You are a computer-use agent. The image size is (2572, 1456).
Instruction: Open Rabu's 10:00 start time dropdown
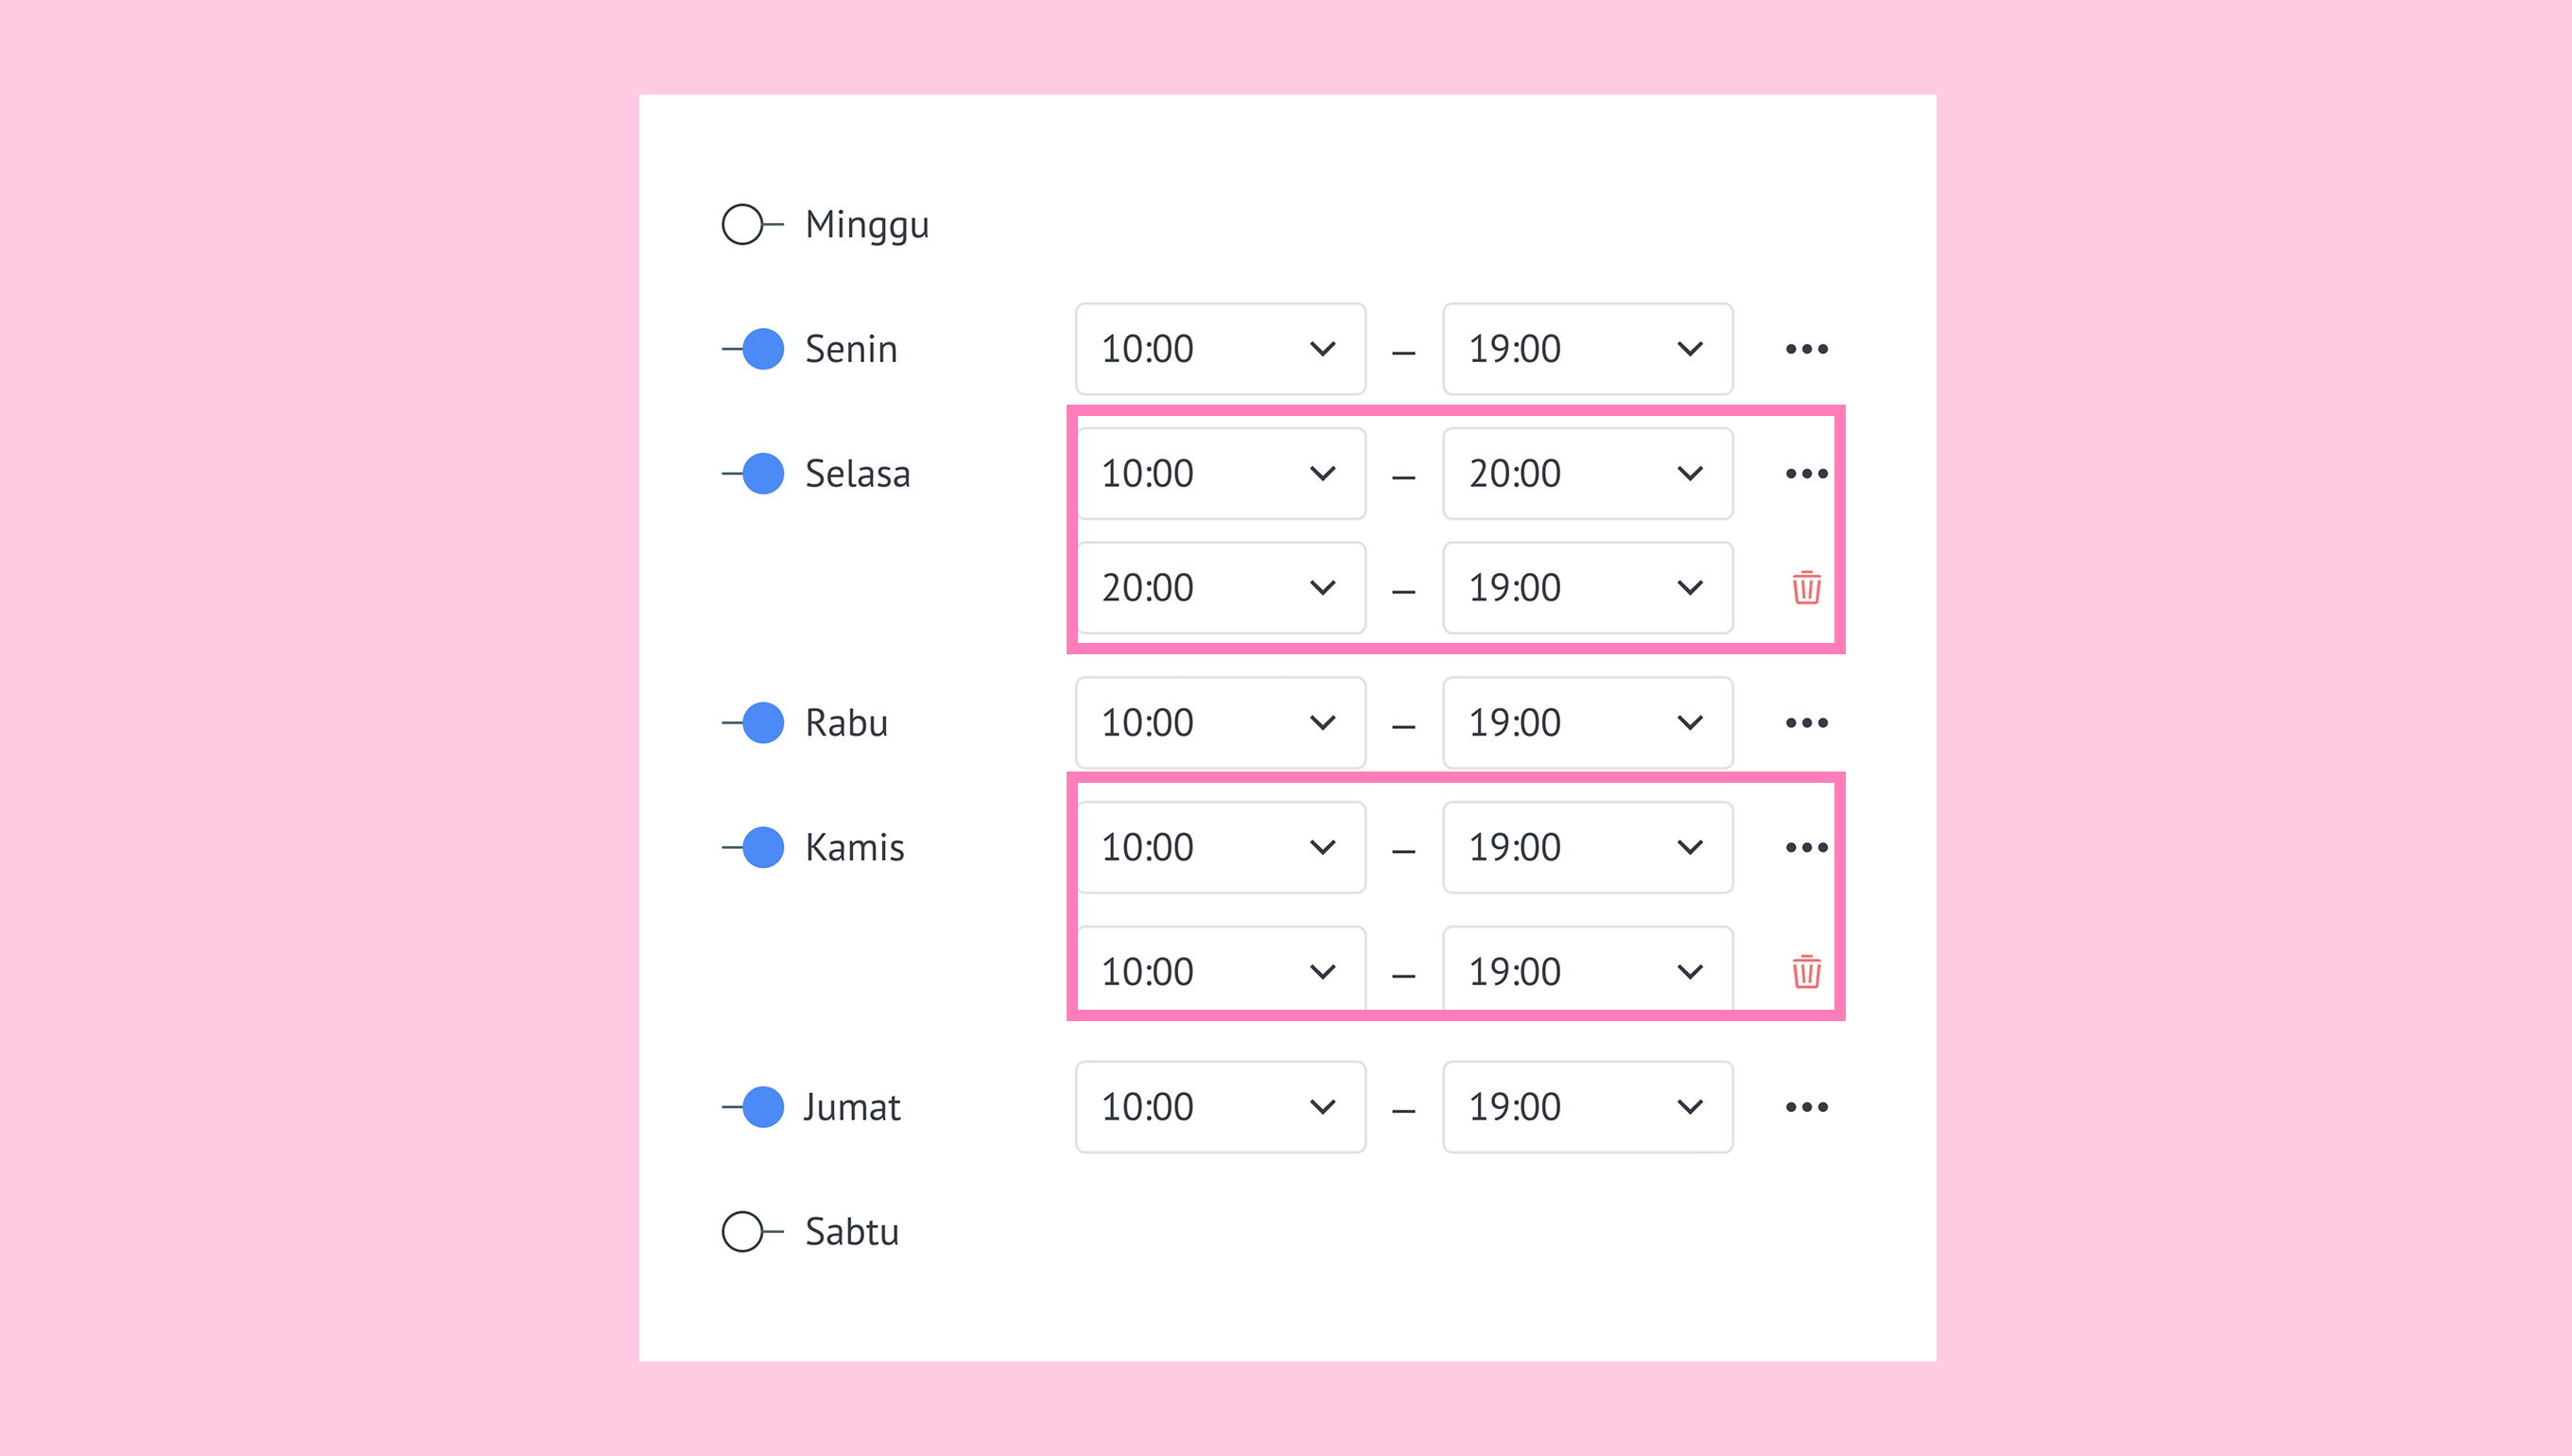1220,723
